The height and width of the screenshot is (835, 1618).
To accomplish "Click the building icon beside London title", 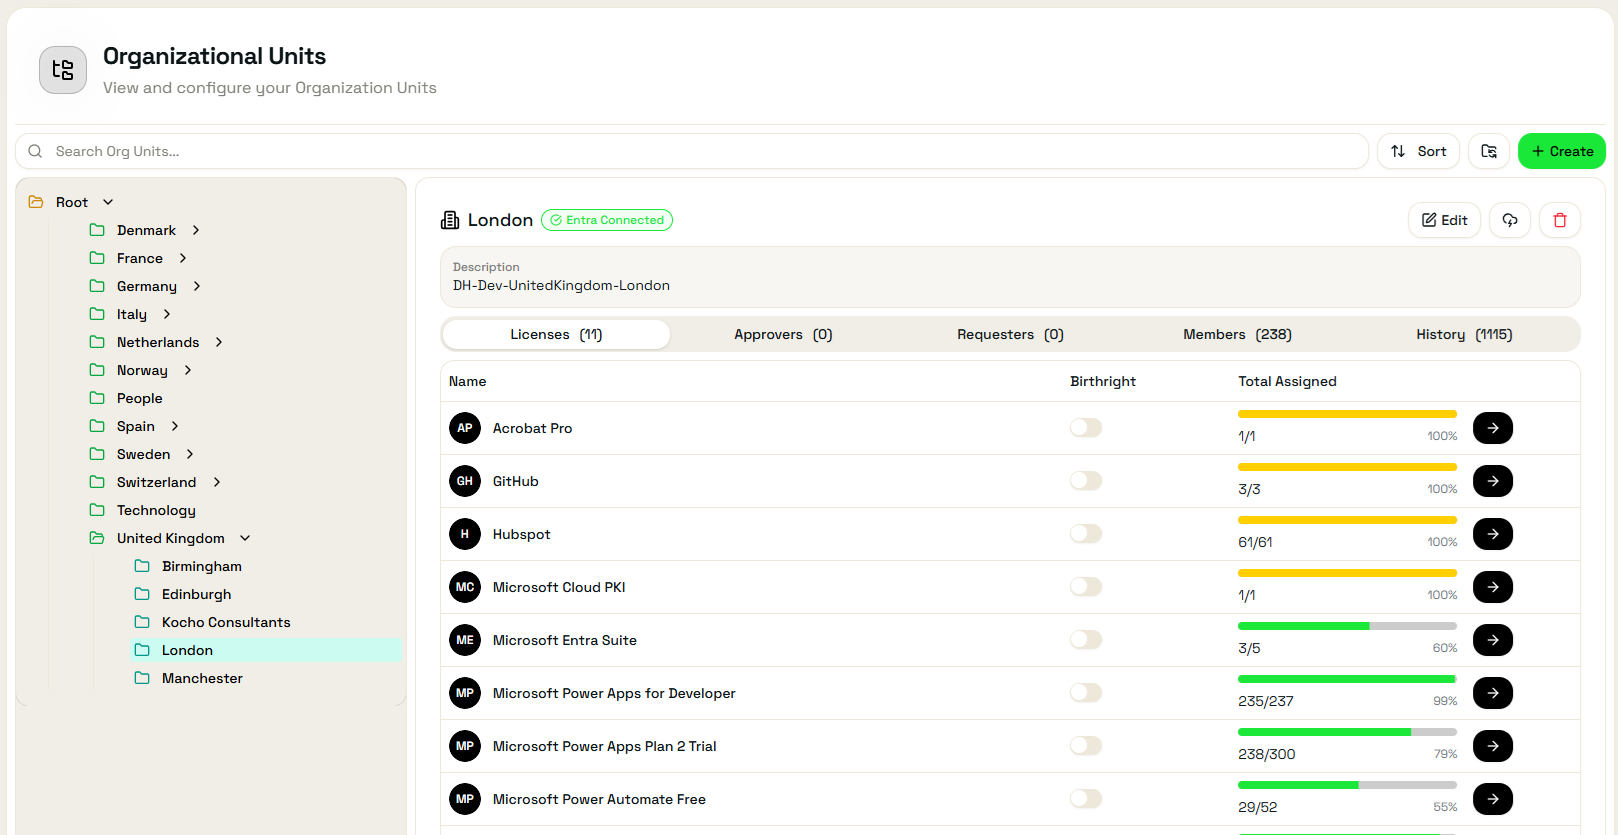I will 450,220.
